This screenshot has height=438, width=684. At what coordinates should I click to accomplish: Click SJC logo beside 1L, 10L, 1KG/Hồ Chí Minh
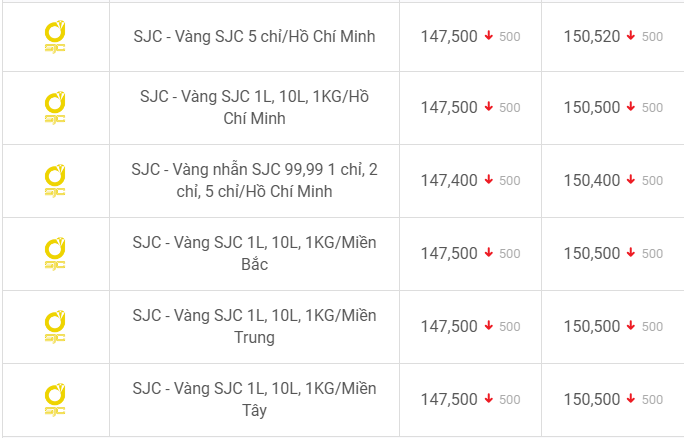pos(55,108)
